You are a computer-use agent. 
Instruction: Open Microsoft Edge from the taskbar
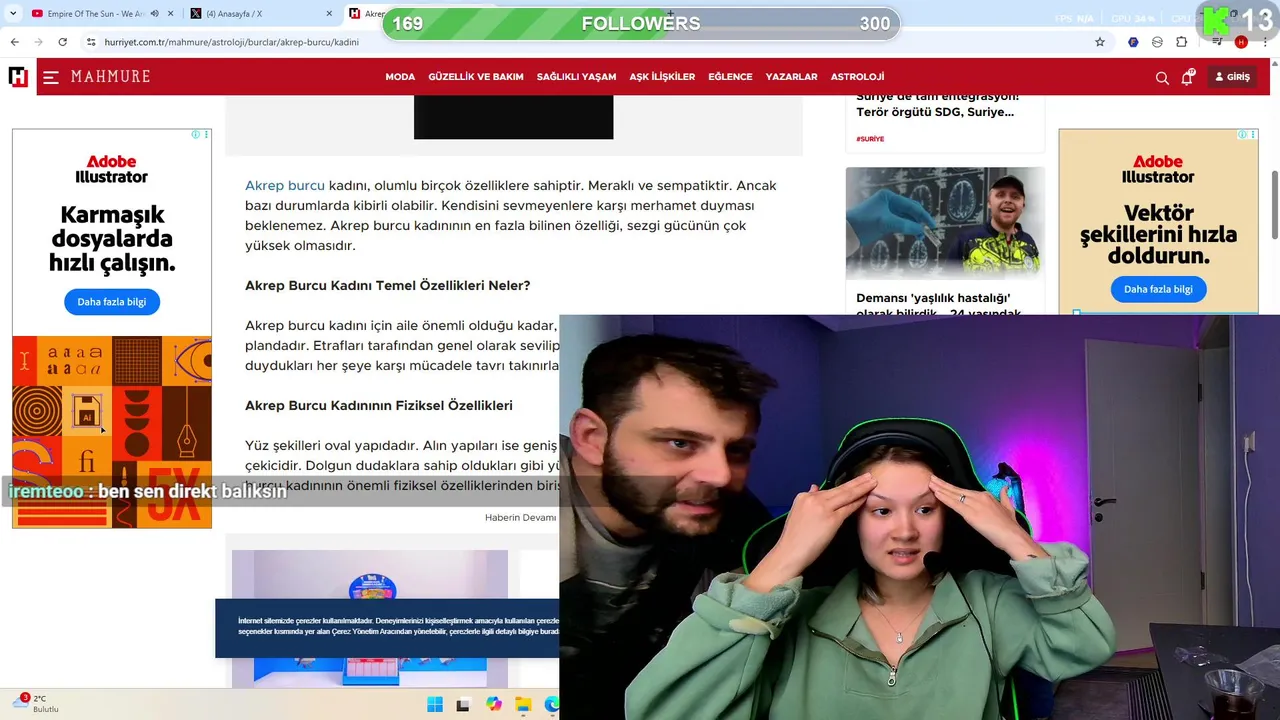(551, 704)
